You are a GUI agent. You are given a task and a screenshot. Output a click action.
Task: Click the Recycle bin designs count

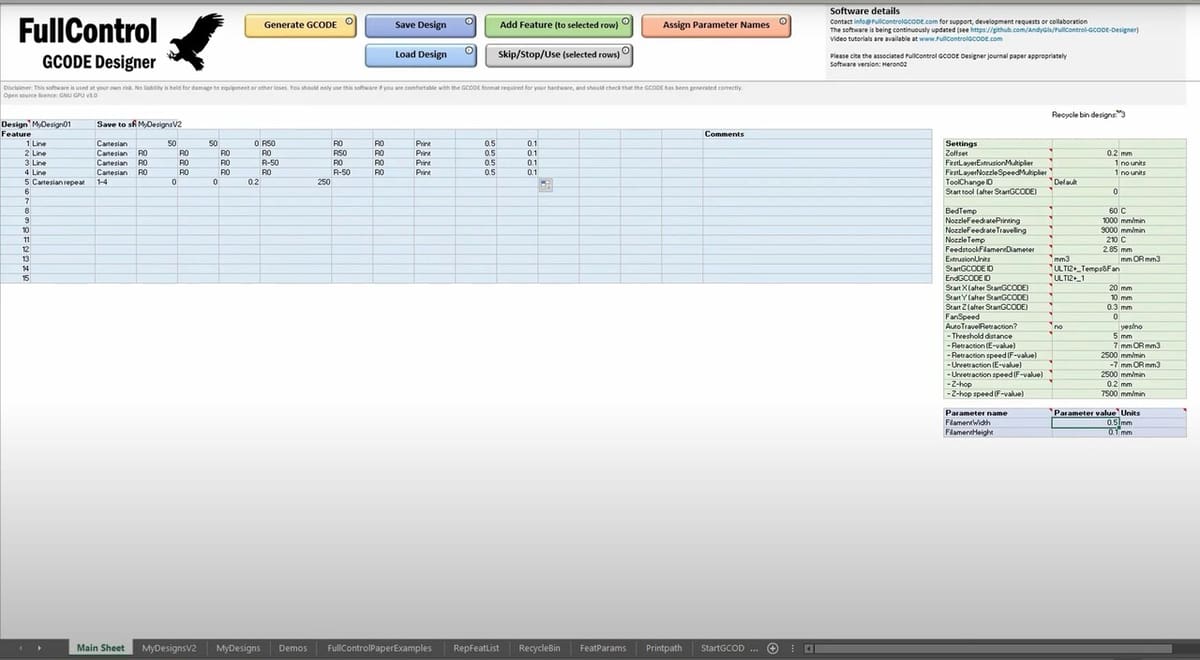(x=1124, y=115)
